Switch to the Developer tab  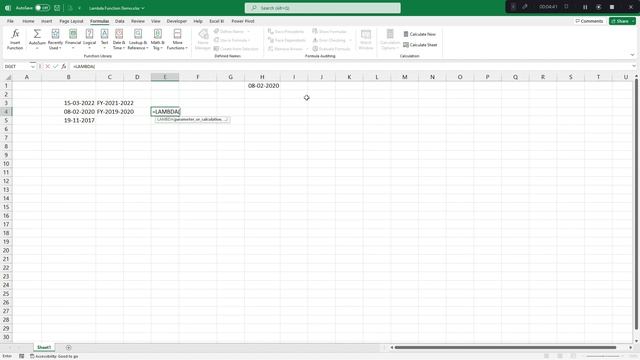pyautogui.click(x=177, y=21)
